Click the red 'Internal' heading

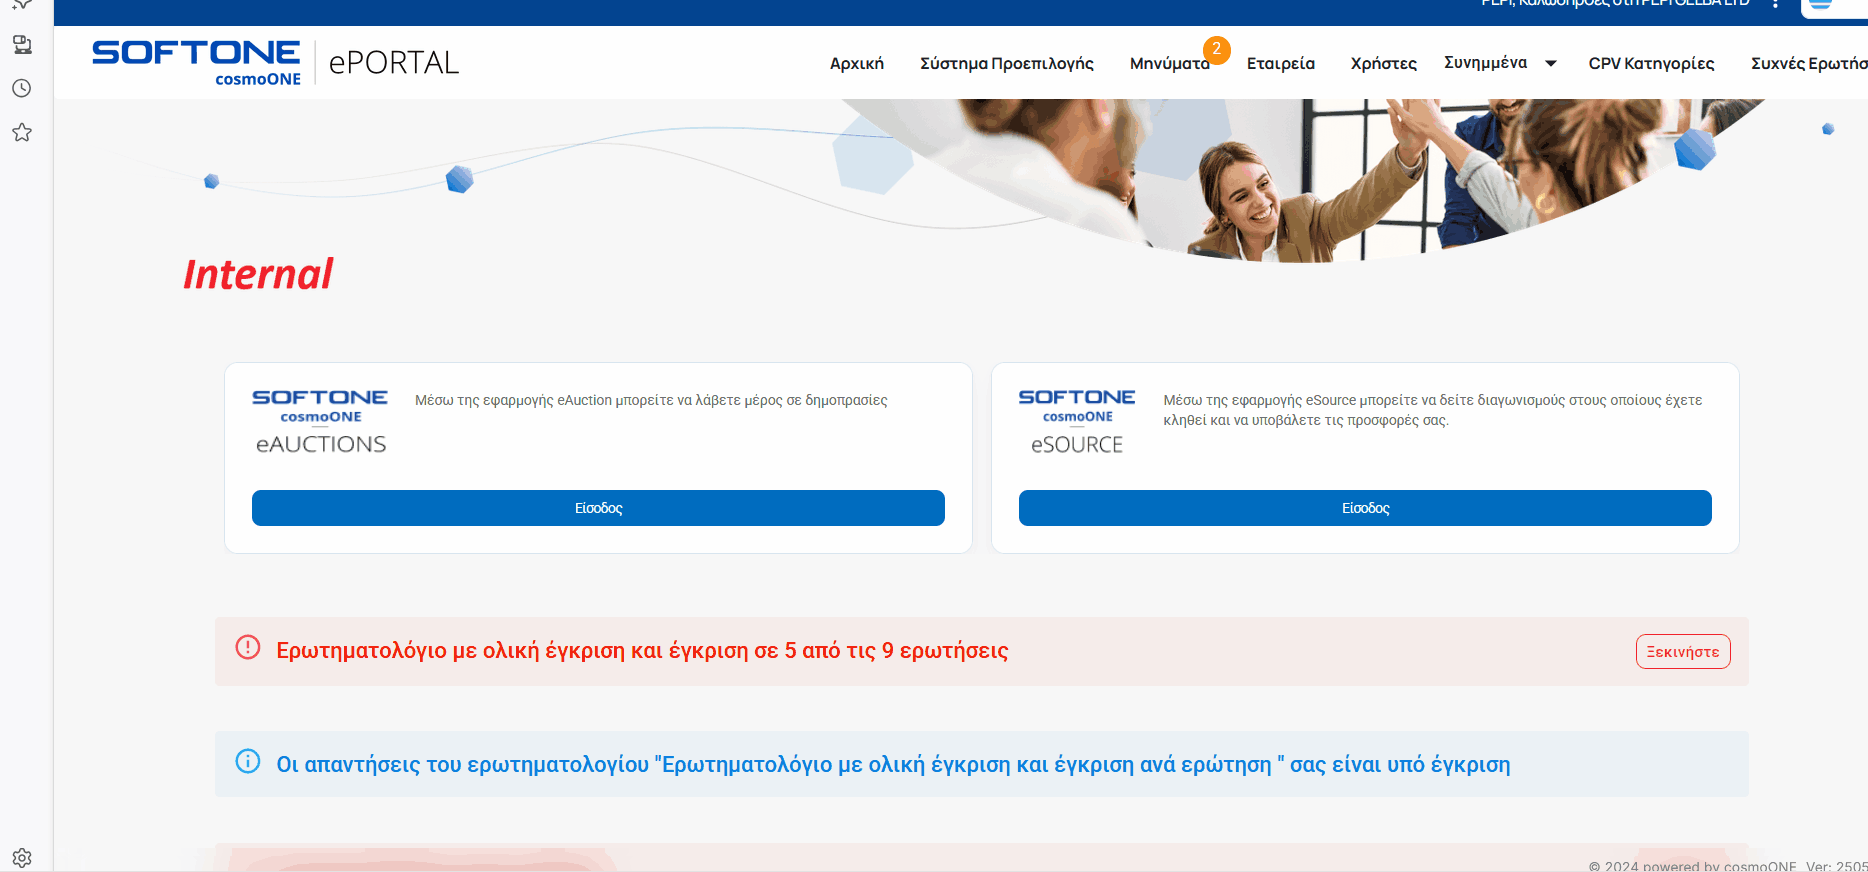pyautogui.click(x=258, y=275)
